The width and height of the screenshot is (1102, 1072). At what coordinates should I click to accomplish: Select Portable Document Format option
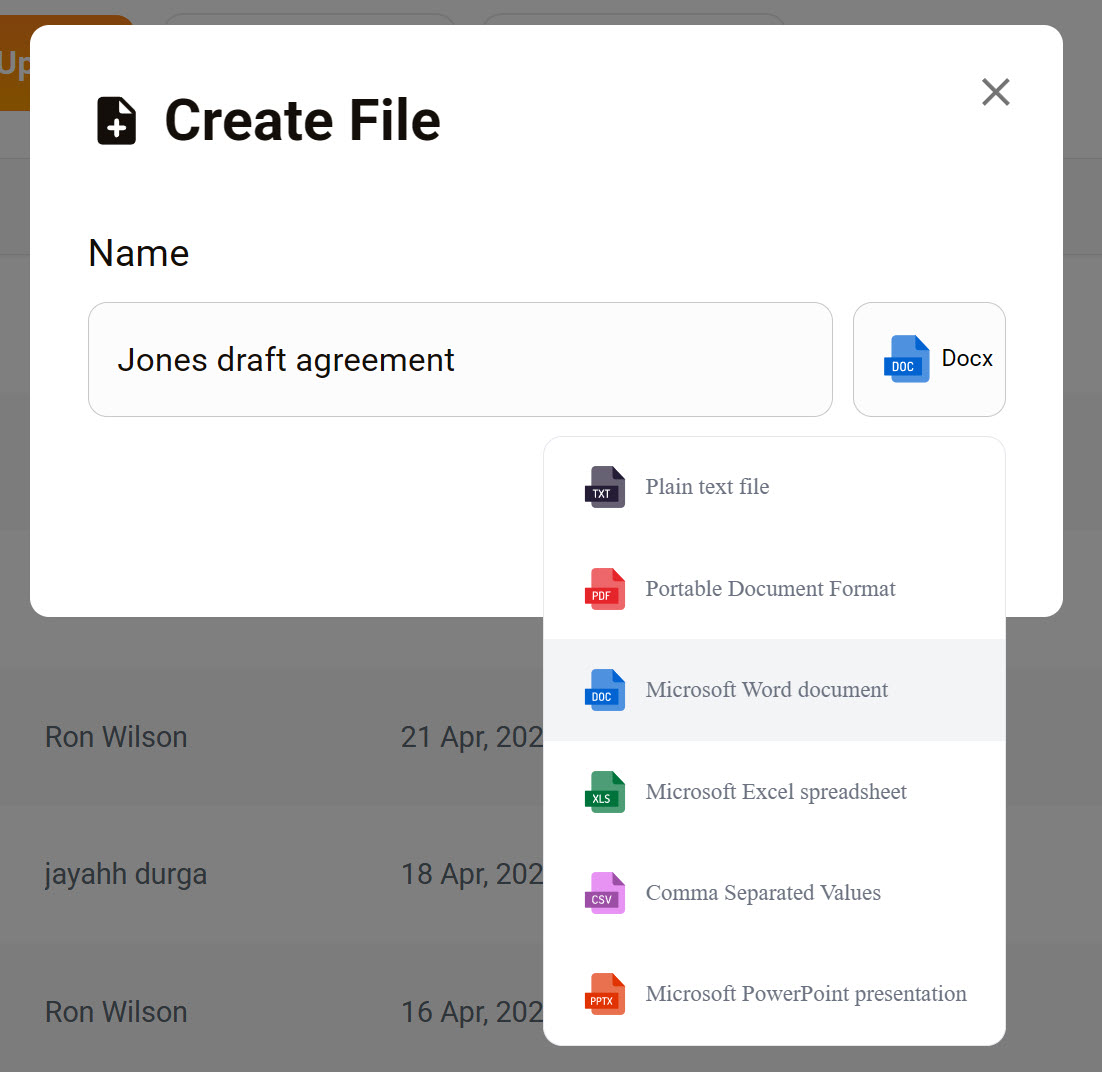pyautogui.click(x=774, y=588)
